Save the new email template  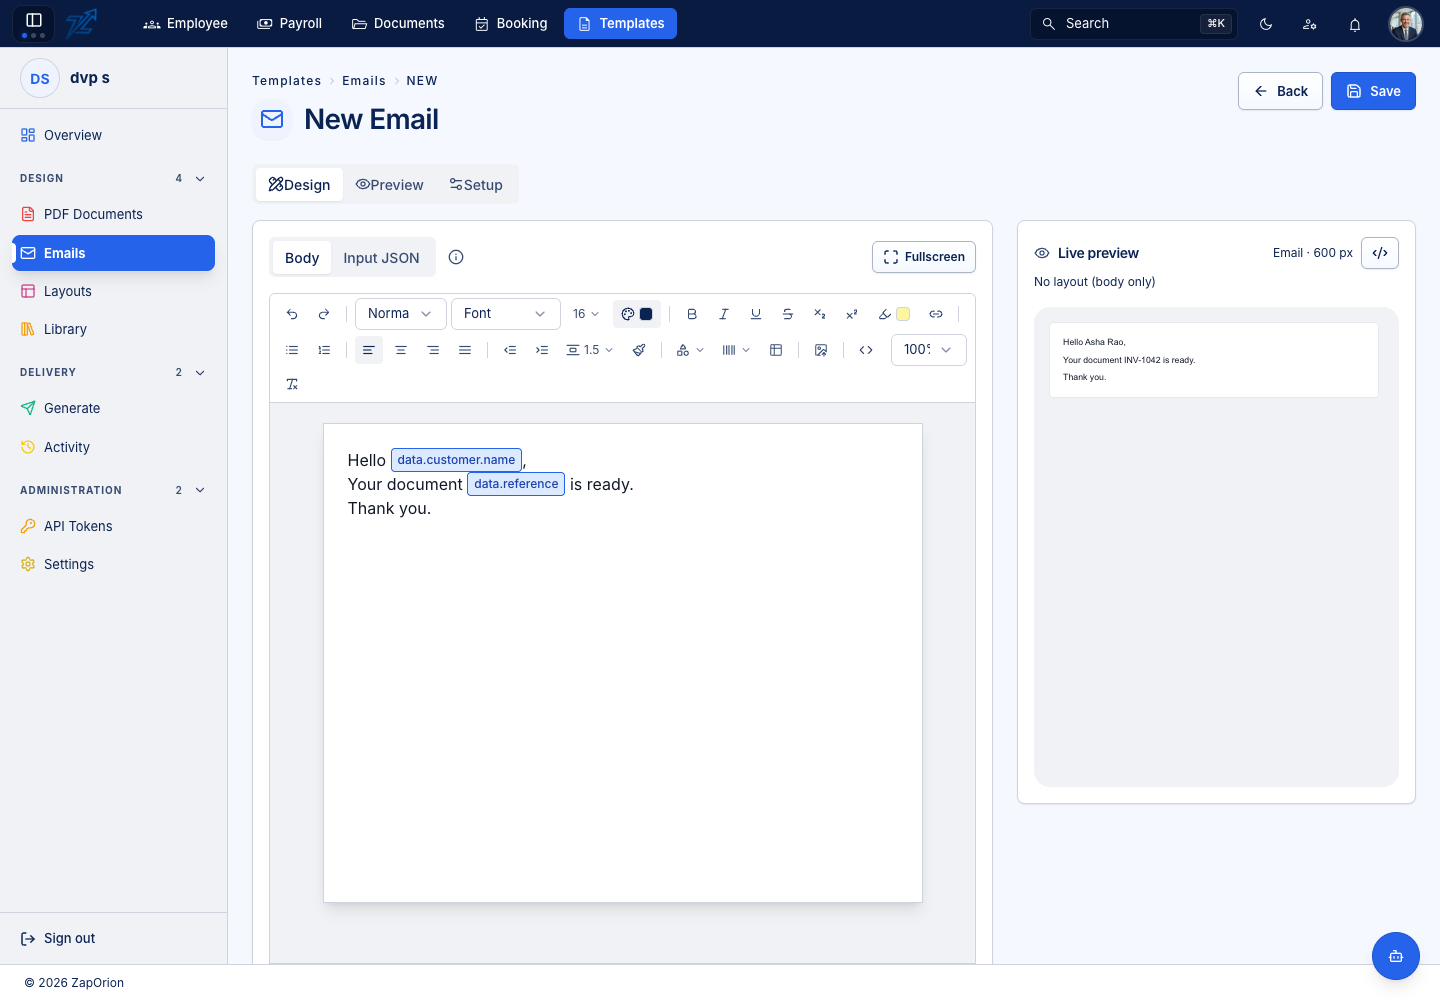[x=1373, y=91]
